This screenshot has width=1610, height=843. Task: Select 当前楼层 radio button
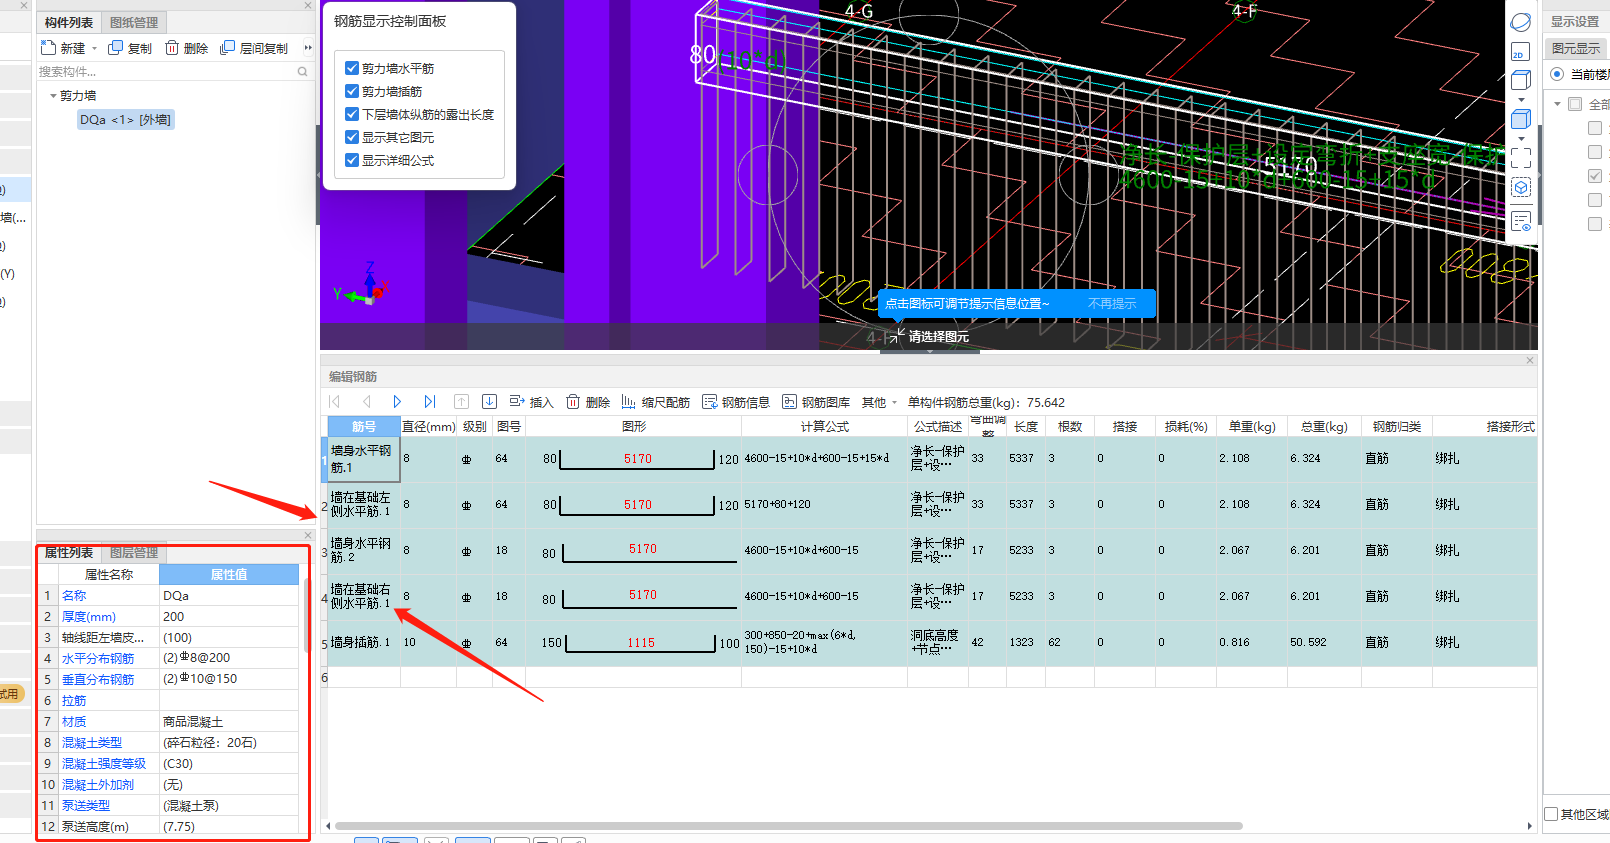point(1557,74)
